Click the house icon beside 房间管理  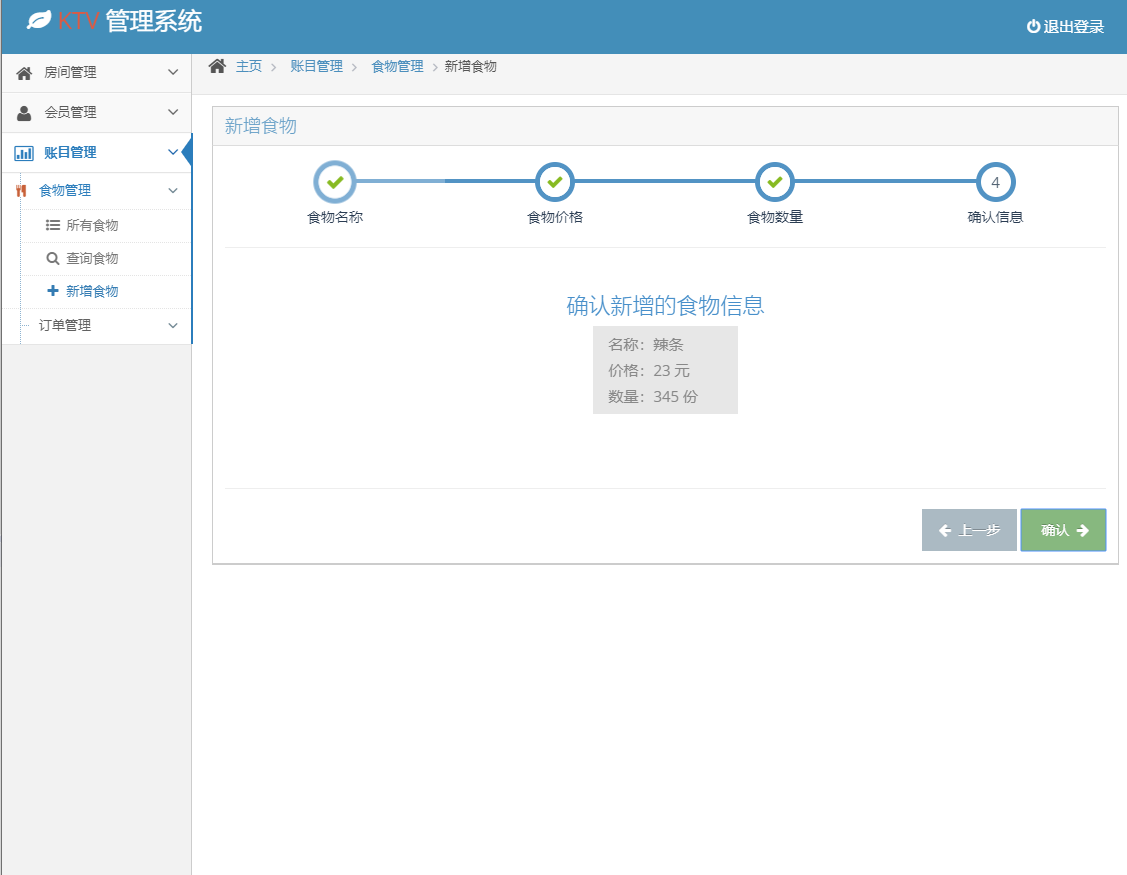[x=24, y=73]
